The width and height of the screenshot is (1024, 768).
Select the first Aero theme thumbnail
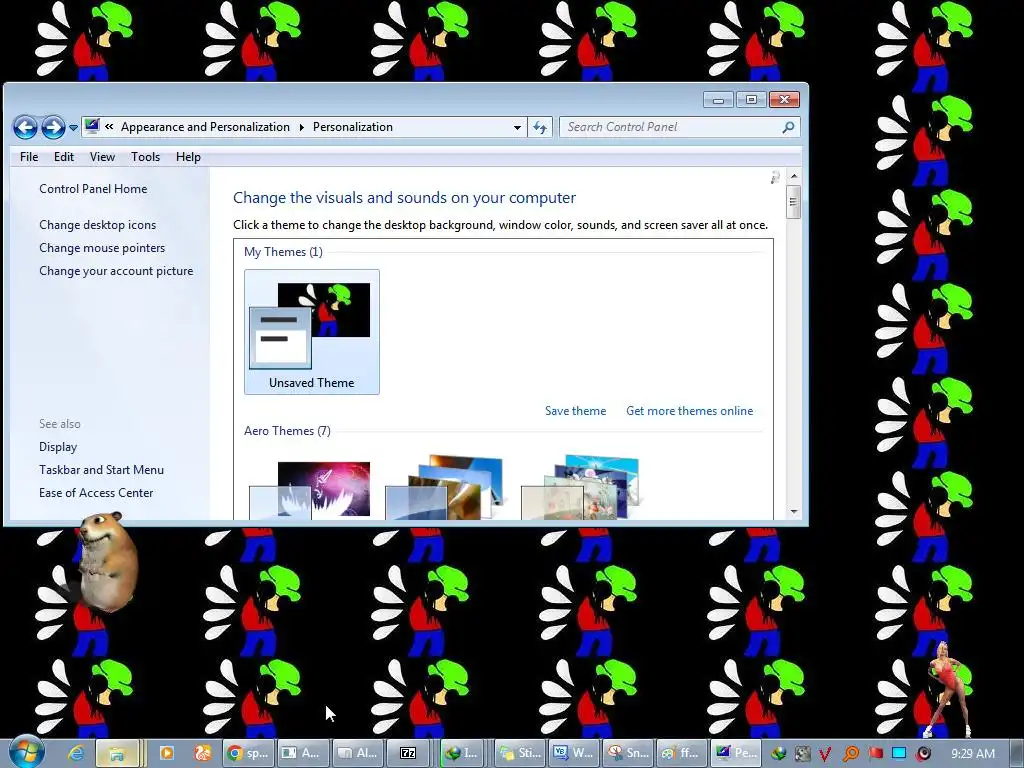coord(310,490)
